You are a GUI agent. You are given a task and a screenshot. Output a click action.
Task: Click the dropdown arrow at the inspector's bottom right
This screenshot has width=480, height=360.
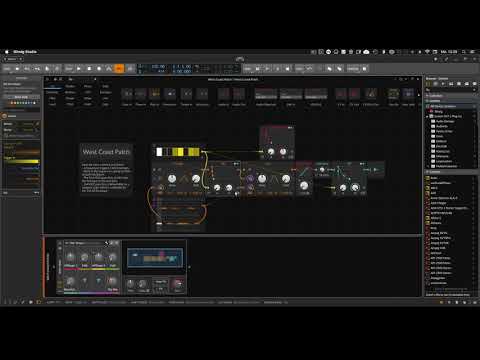(36, 193)
